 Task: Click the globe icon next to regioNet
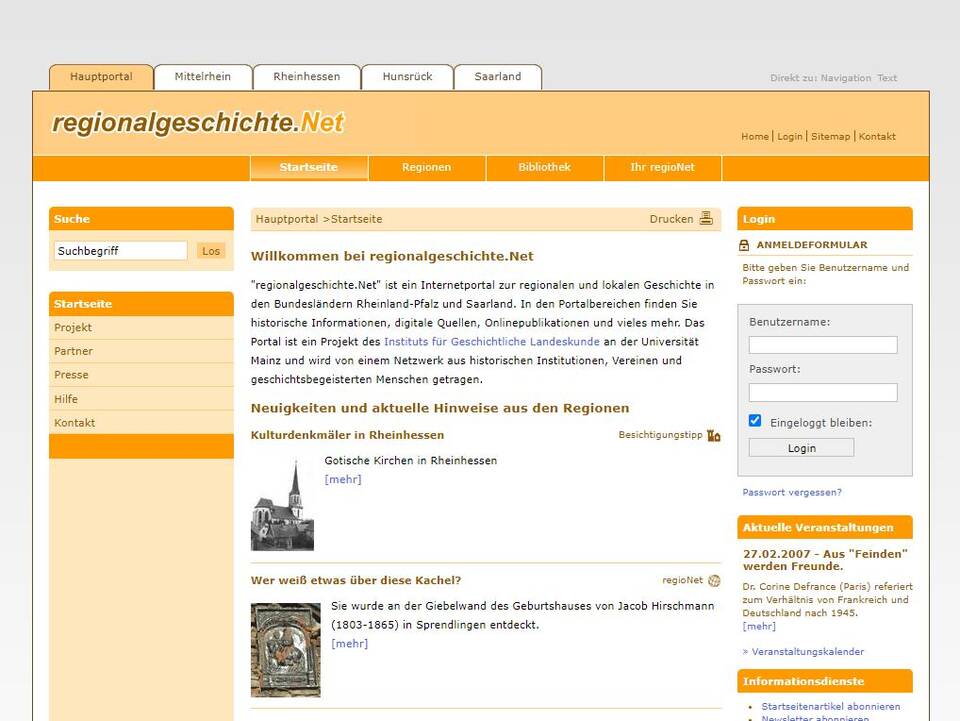pos(714,580)
